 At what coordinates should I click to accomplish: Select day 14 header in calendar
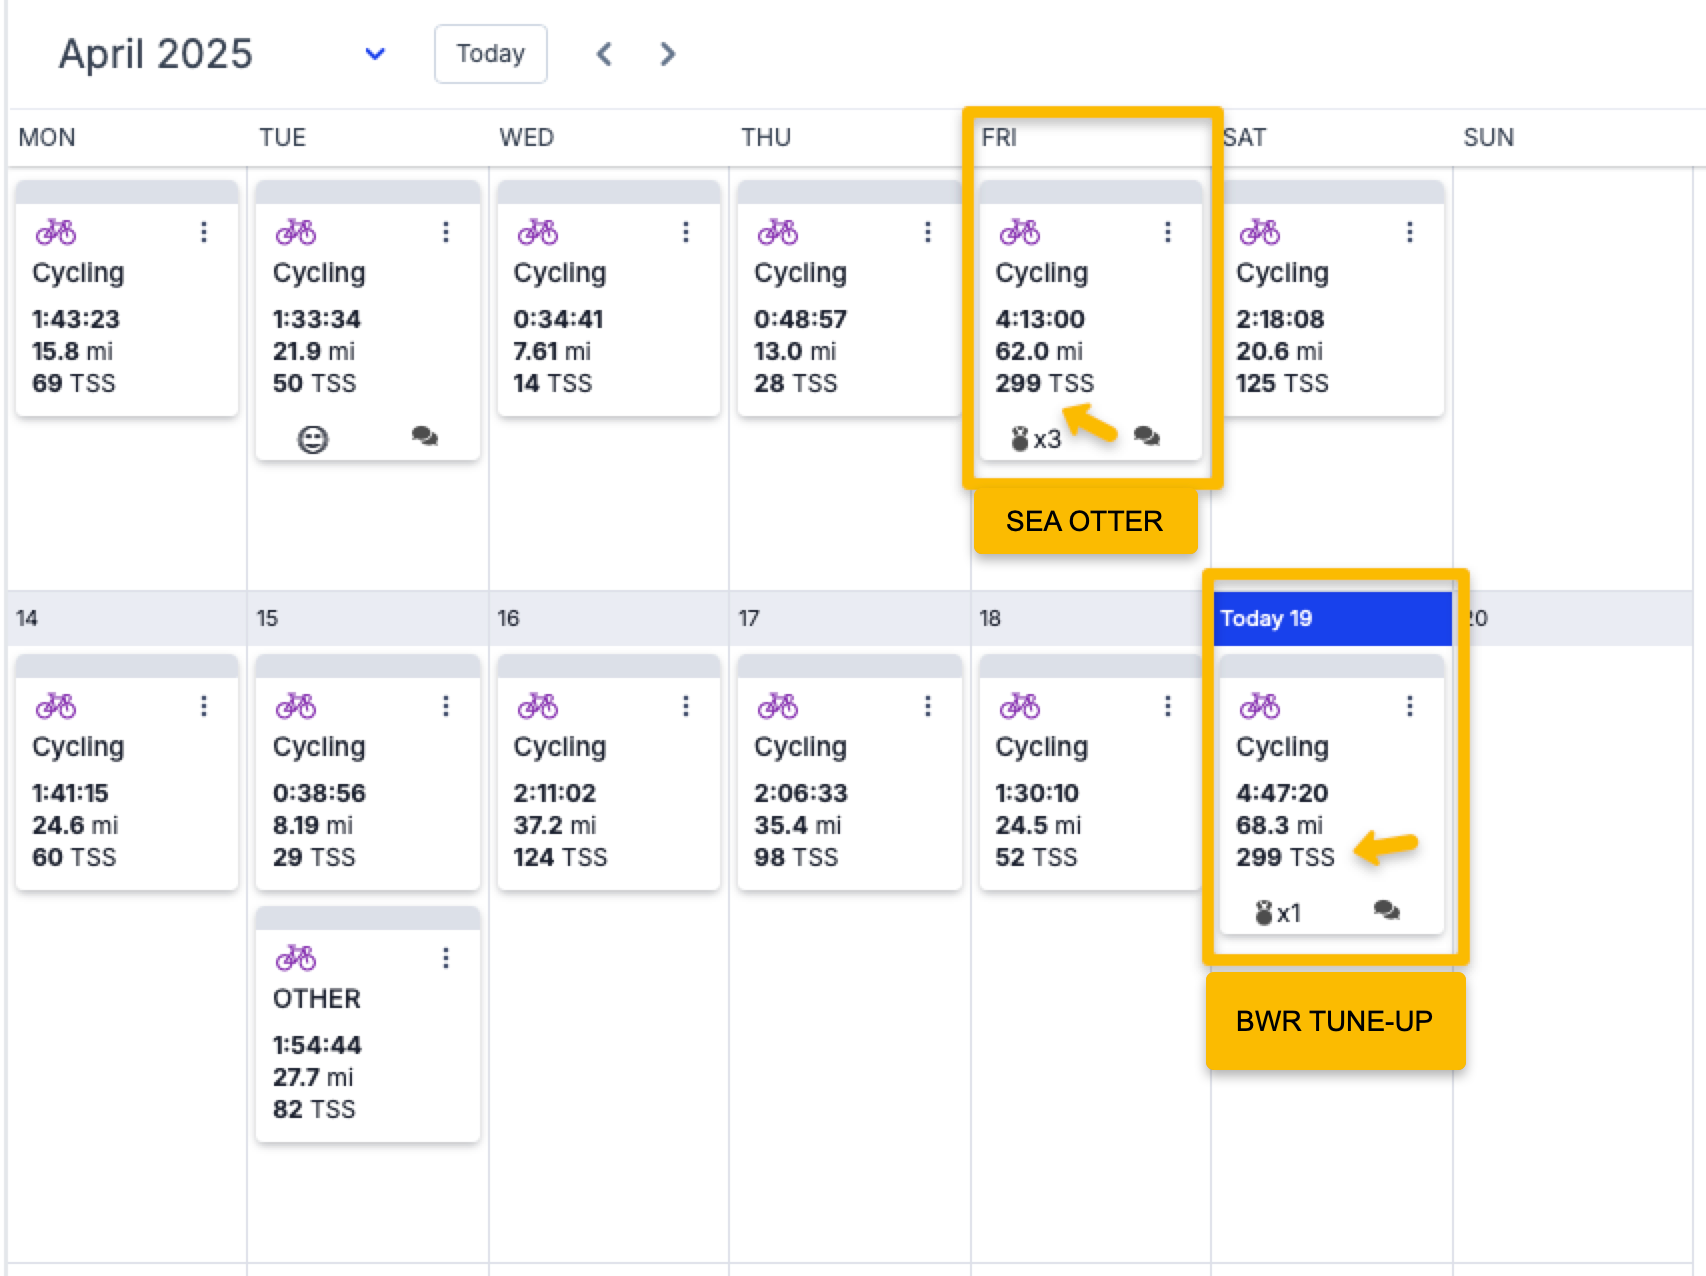click(x=27, y=618)
